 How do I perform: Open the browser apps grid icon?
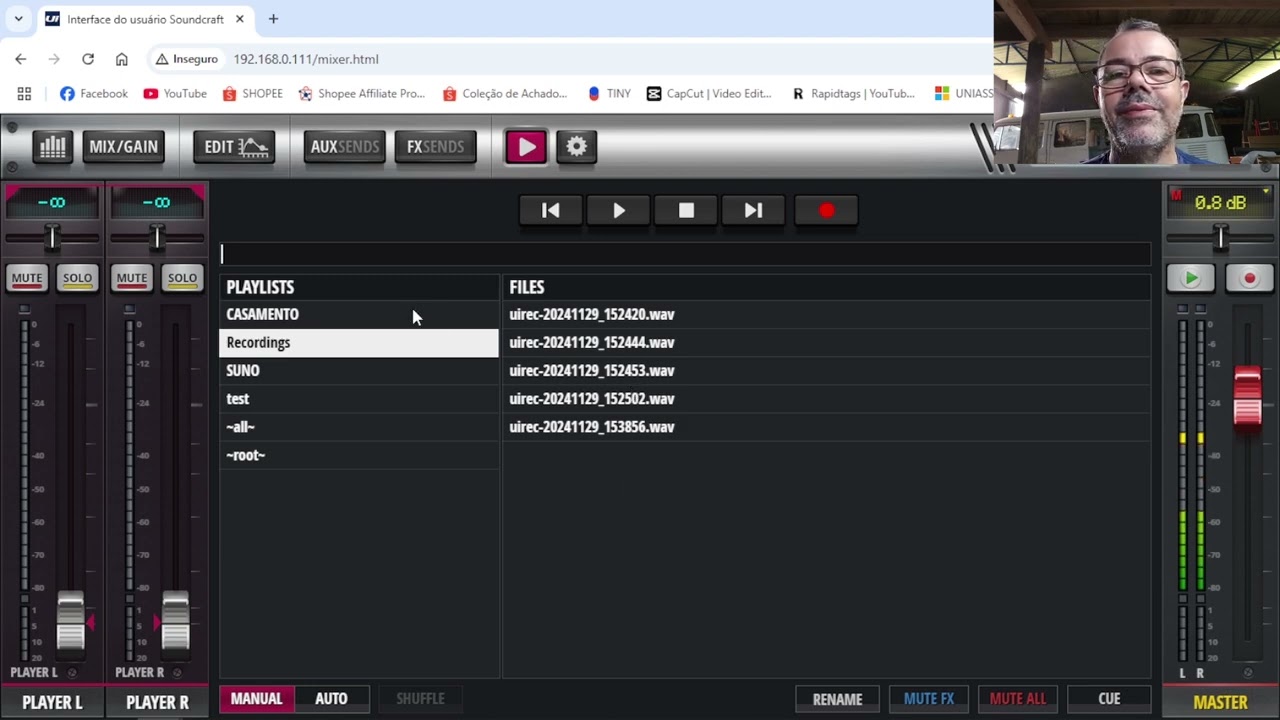tap(24, 93)
